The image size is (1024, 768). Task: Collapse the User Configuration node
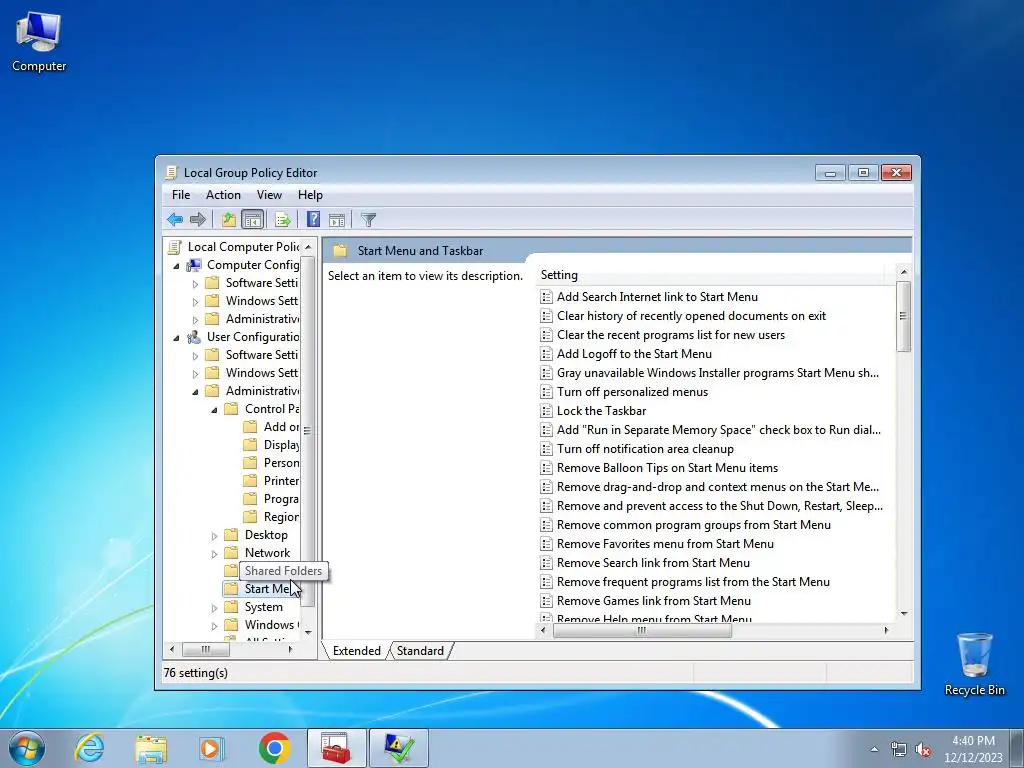pyautogui.click(x=176, y=337)
